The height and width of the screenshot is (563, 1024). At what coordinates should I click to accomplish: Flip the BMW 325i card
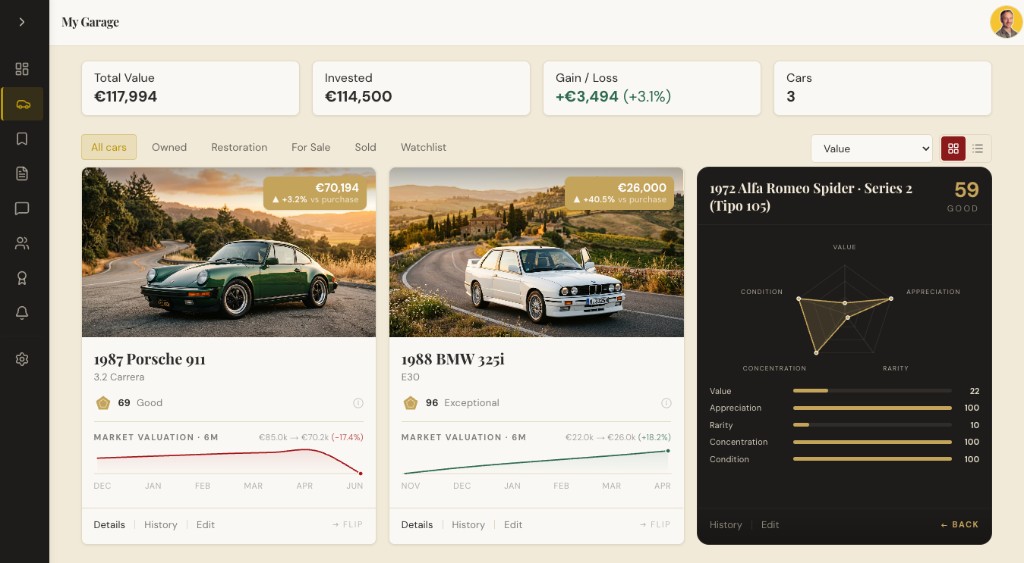click(655, 524)
